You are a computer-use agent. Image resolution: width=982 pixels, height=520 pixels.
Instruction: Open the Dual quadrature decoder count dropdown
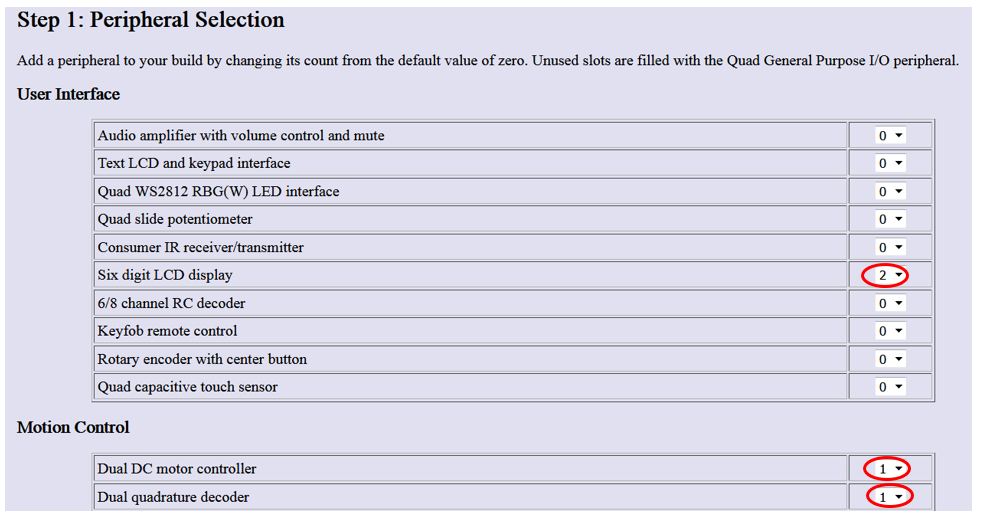890,496
